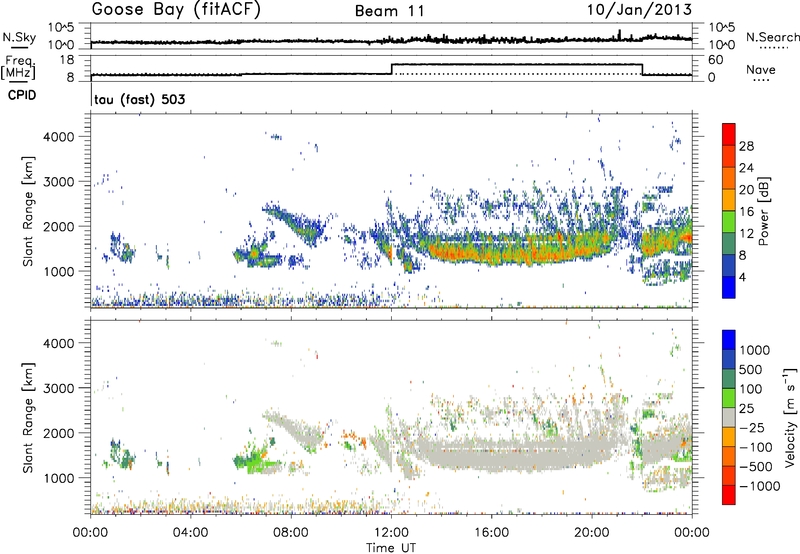
Task: Click '1000' on velocity panel range axis
Action: pos(58,478)
